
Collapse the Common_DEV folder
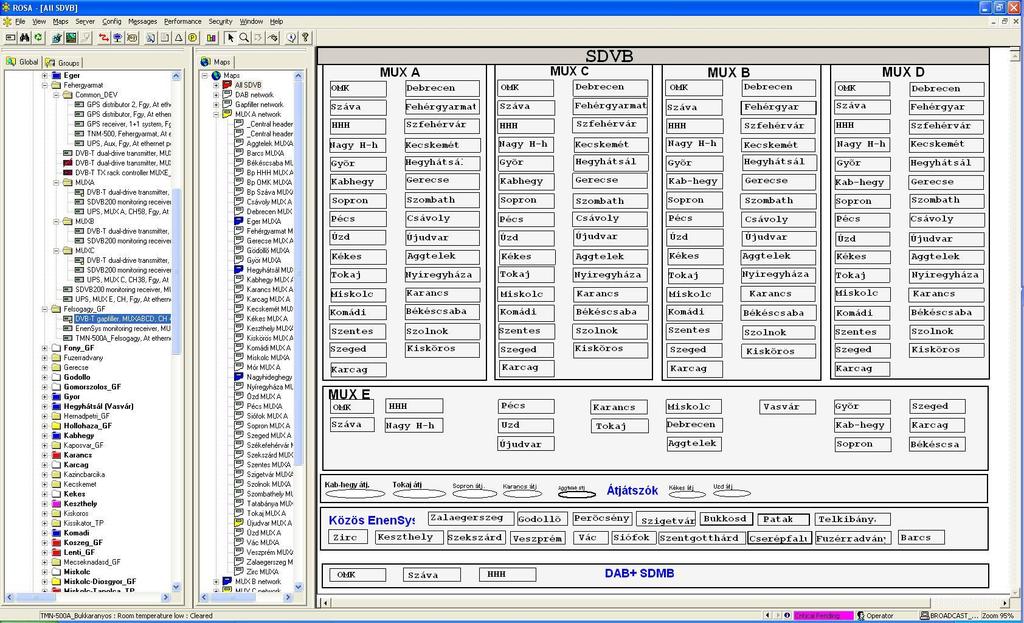pos(56,95)
